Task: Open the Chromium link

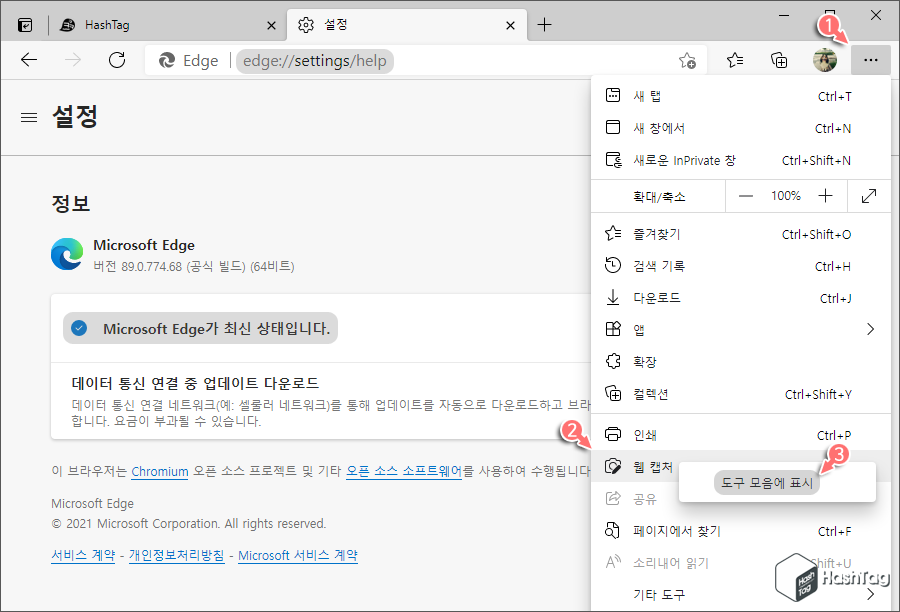Action: pos(160,471)
